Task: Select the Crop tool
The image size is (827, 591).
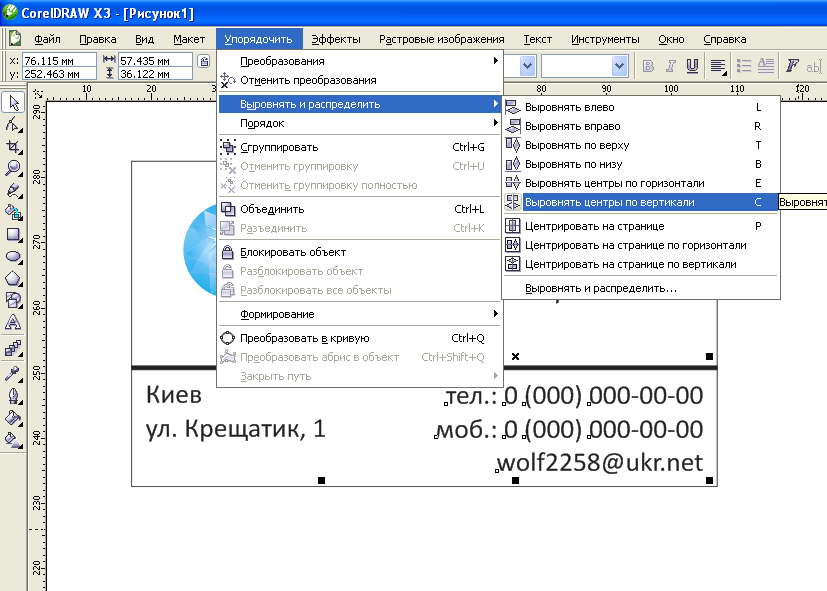Action: coord(13,147)
